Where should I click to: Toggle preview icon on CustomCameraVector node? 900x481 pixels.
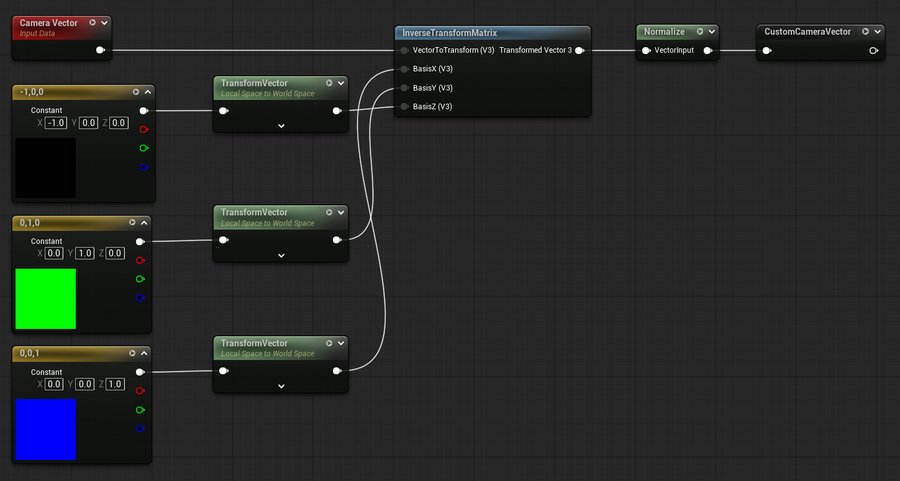pyautogui.click(x=863, y=32)
